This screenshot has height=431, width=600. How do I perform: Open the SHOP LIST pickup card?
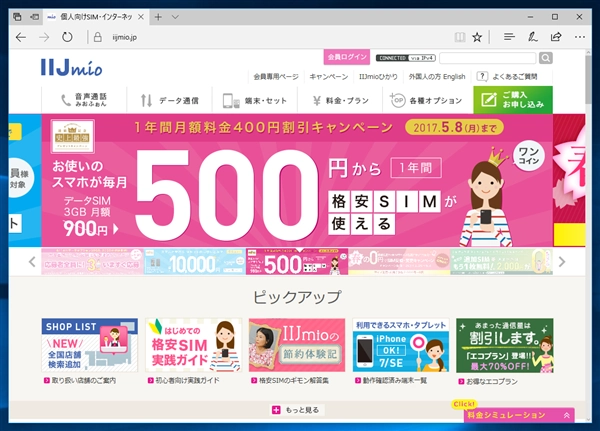tap(90, 345)
